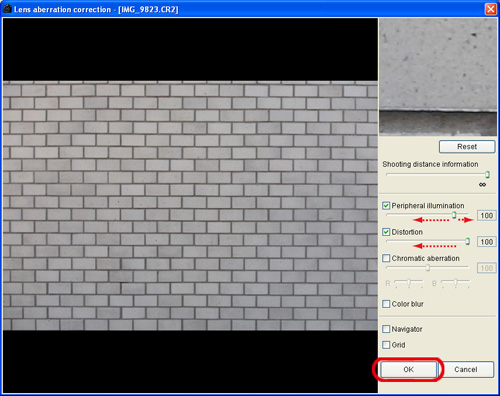Click the Reset button
The width and height of the screenshot is (500, 396).
click(x=467, y=147)
